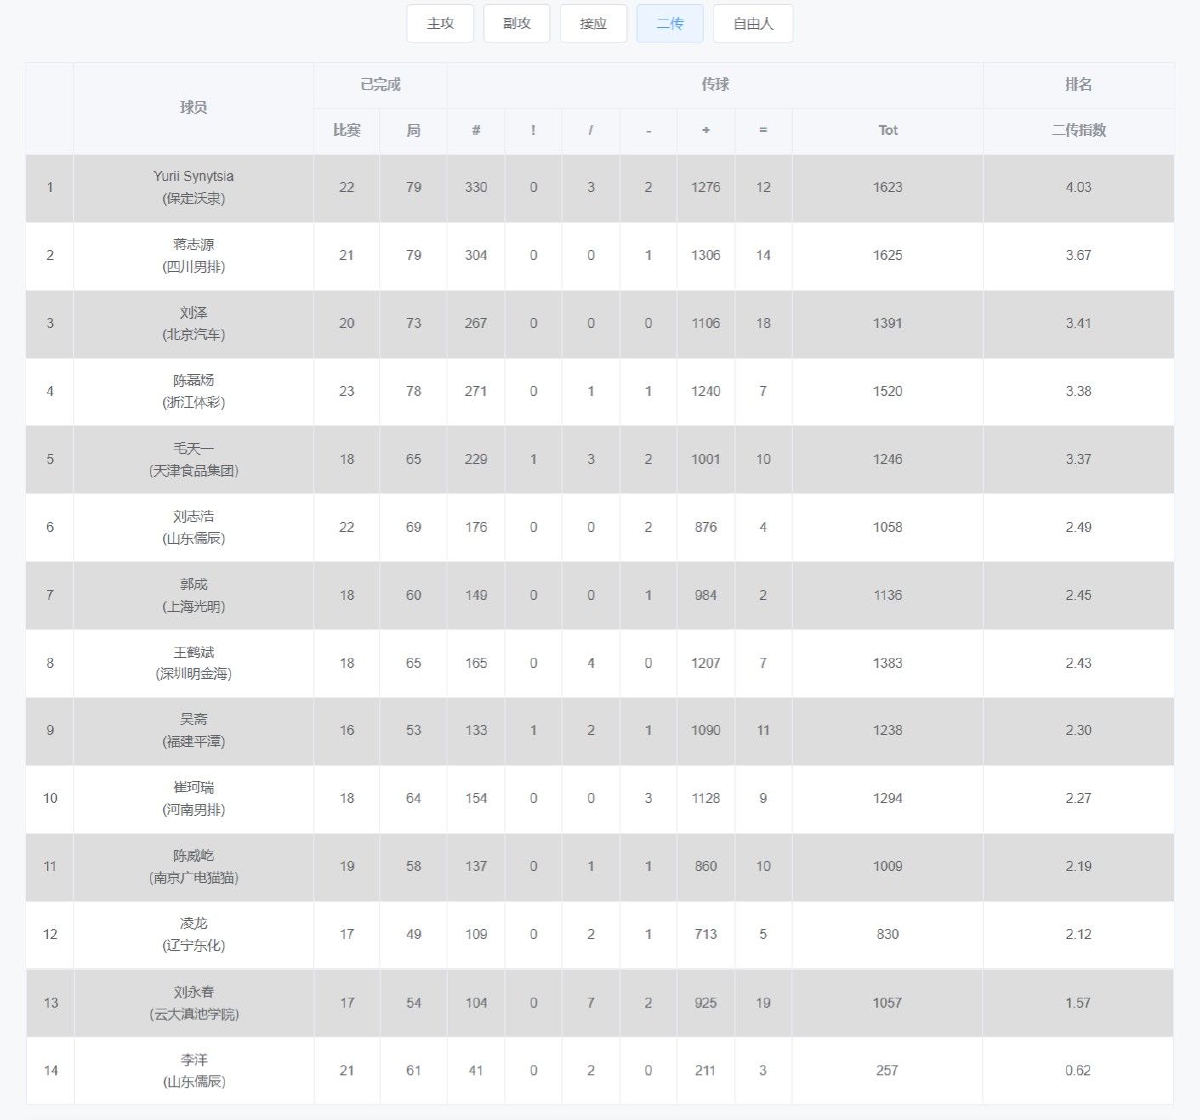Select player 毛天一 of 天津食品集团
This screenshot has width=1200, height=1120.
click(194, 459)
